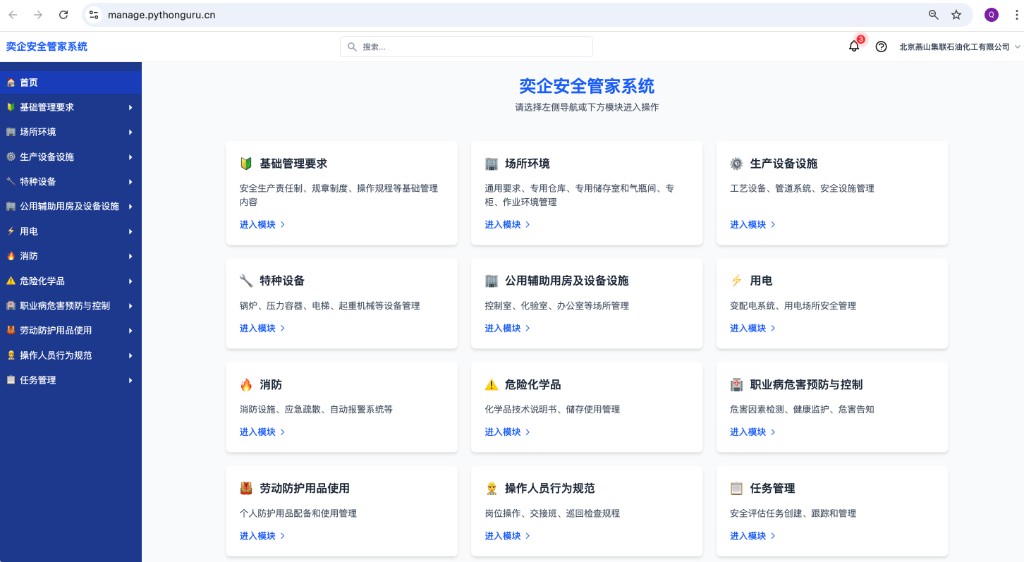Image resolution: width=1024 pixels, height=562 pixels.
Task: Click 进入模块 link in 生产设备设施 card
Action: pyautogui.click(x=752, y=225)
